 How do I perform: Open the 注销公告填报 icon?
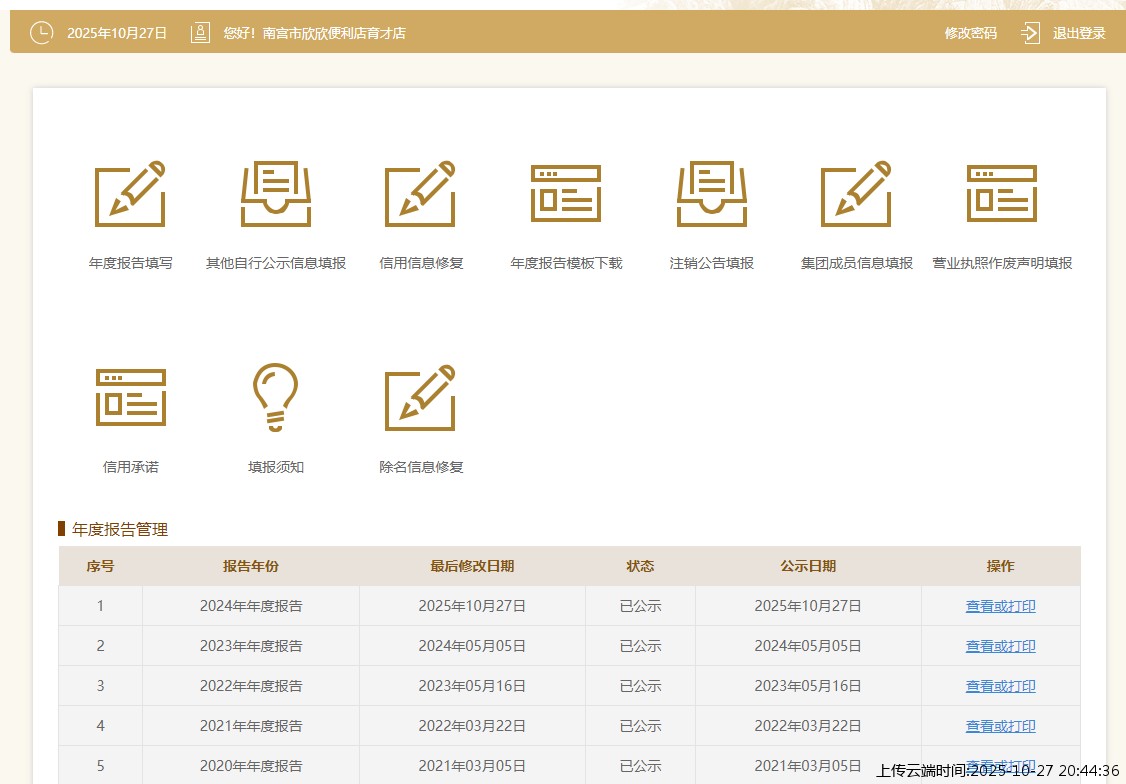(712, 195)
